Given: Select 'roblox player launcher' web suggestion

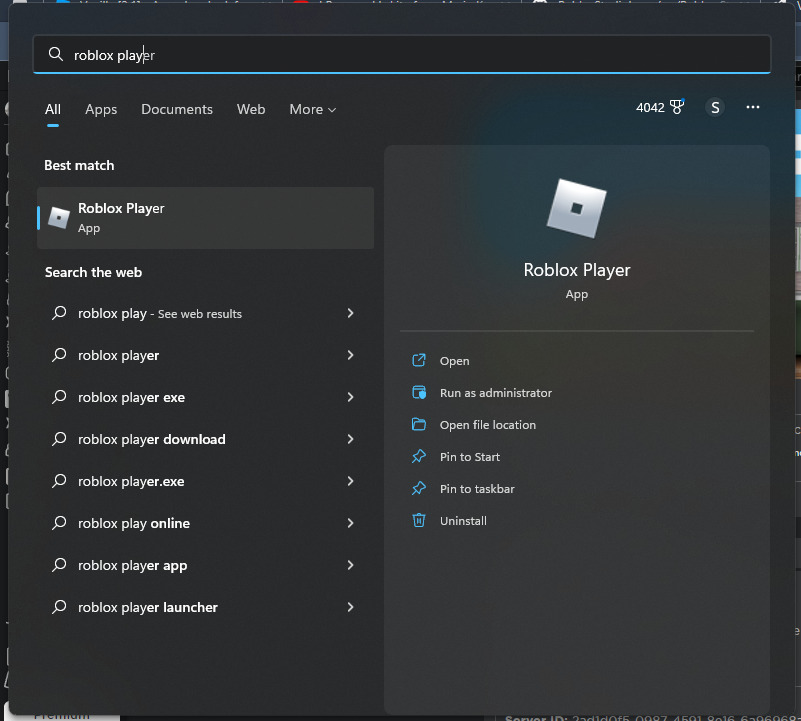Looking at the screenshot, I should click(205, 607).
